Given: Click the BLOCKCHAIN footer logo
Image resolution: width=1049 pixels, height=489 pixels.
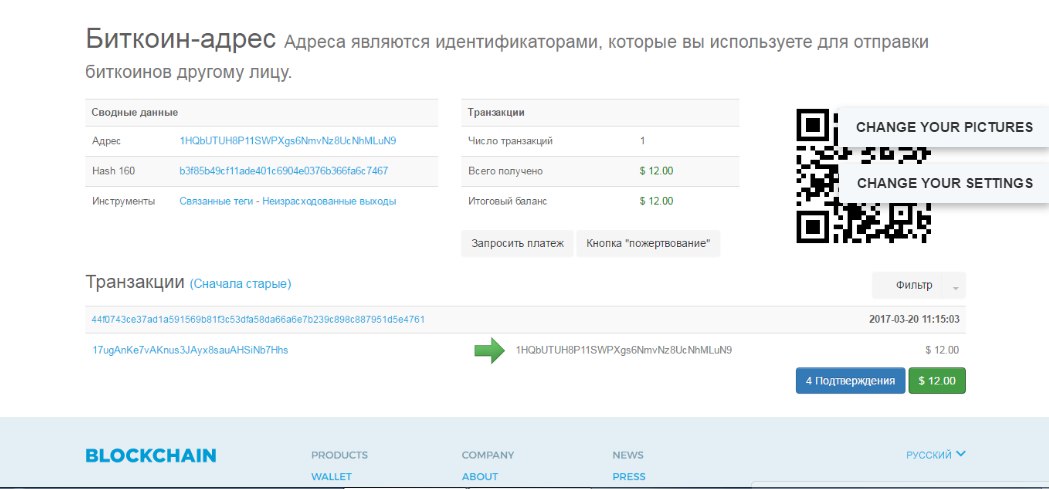Looking at the screenshot, I should coord(150,456).
